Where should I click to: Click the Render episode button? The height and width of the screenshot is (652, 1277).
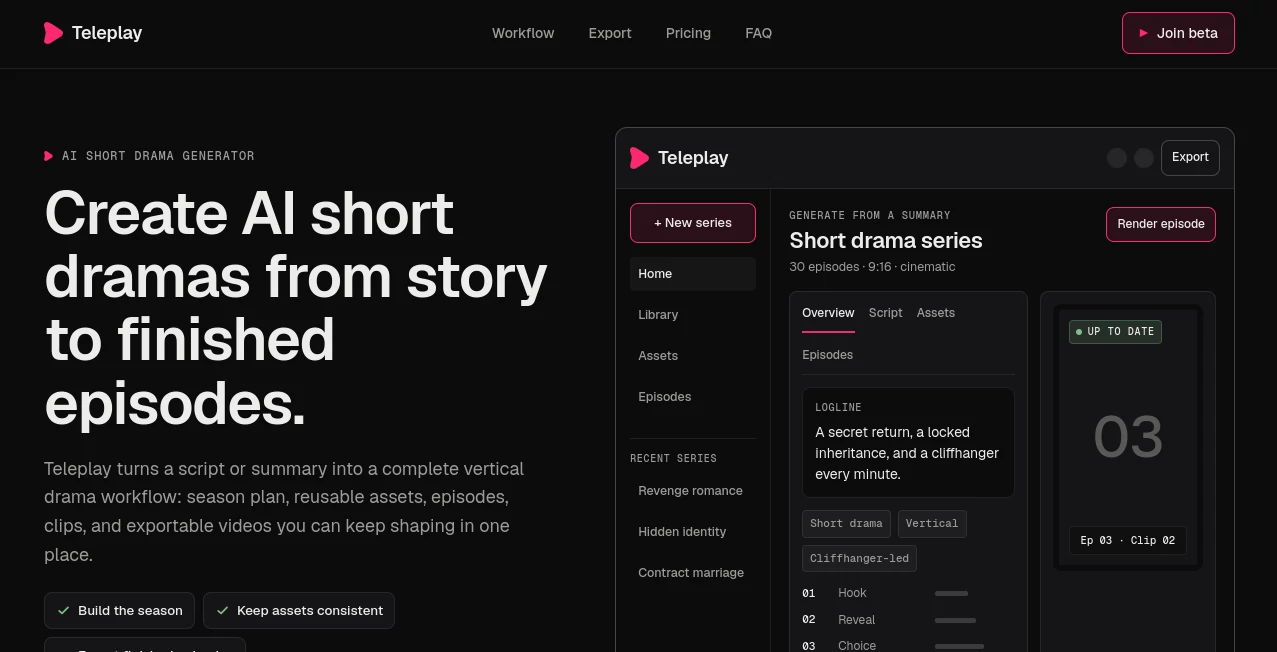[x=1161, y=224]
